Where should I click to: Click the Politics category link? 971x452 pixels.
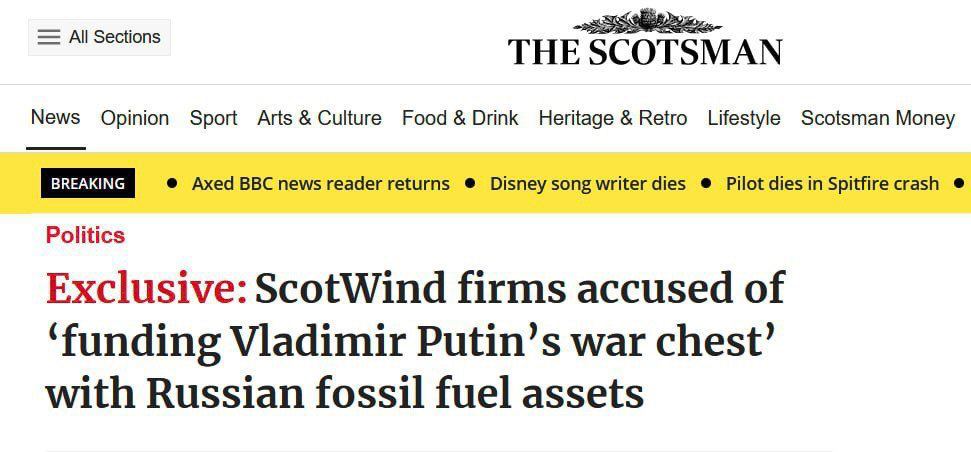coord(85,235)
